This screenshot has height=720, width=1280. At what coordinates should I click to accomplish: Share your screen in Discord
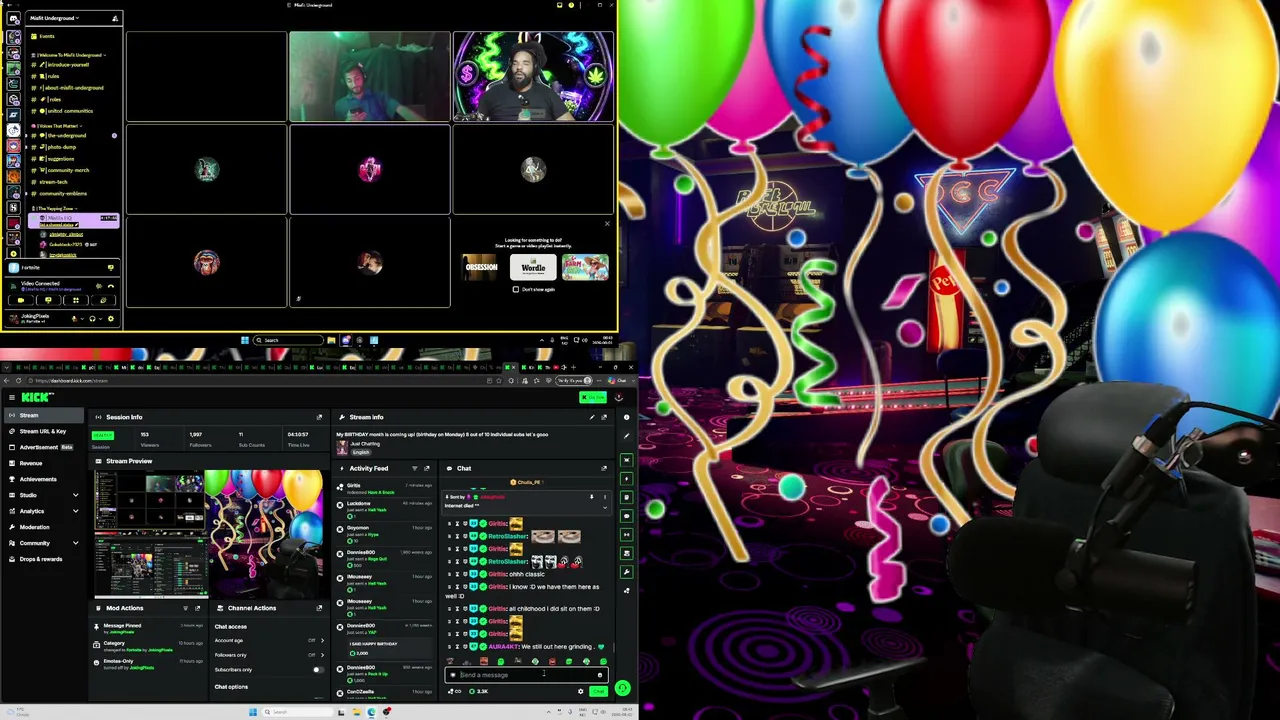point(48,300)
